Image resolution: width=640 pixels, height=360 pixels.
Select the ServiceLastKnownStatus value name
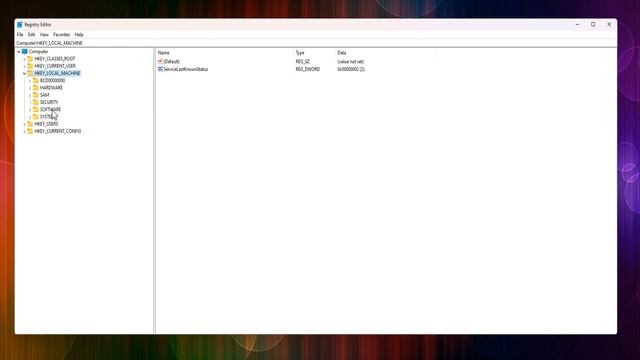pos(186,69)
